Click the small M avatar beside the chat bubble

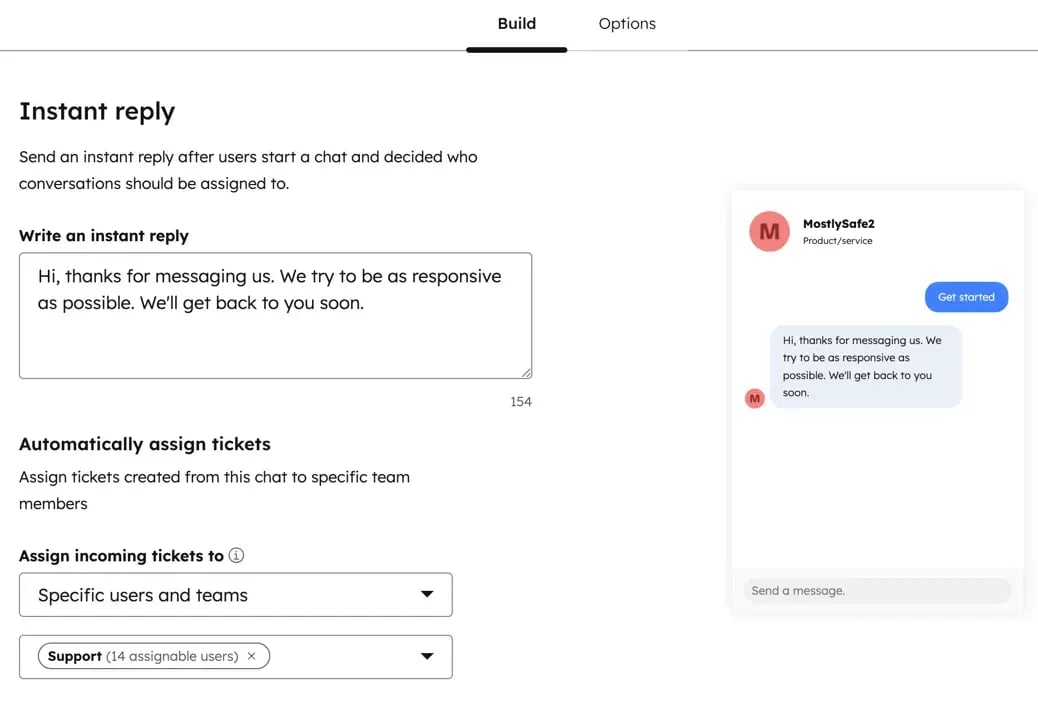point(755,399)
